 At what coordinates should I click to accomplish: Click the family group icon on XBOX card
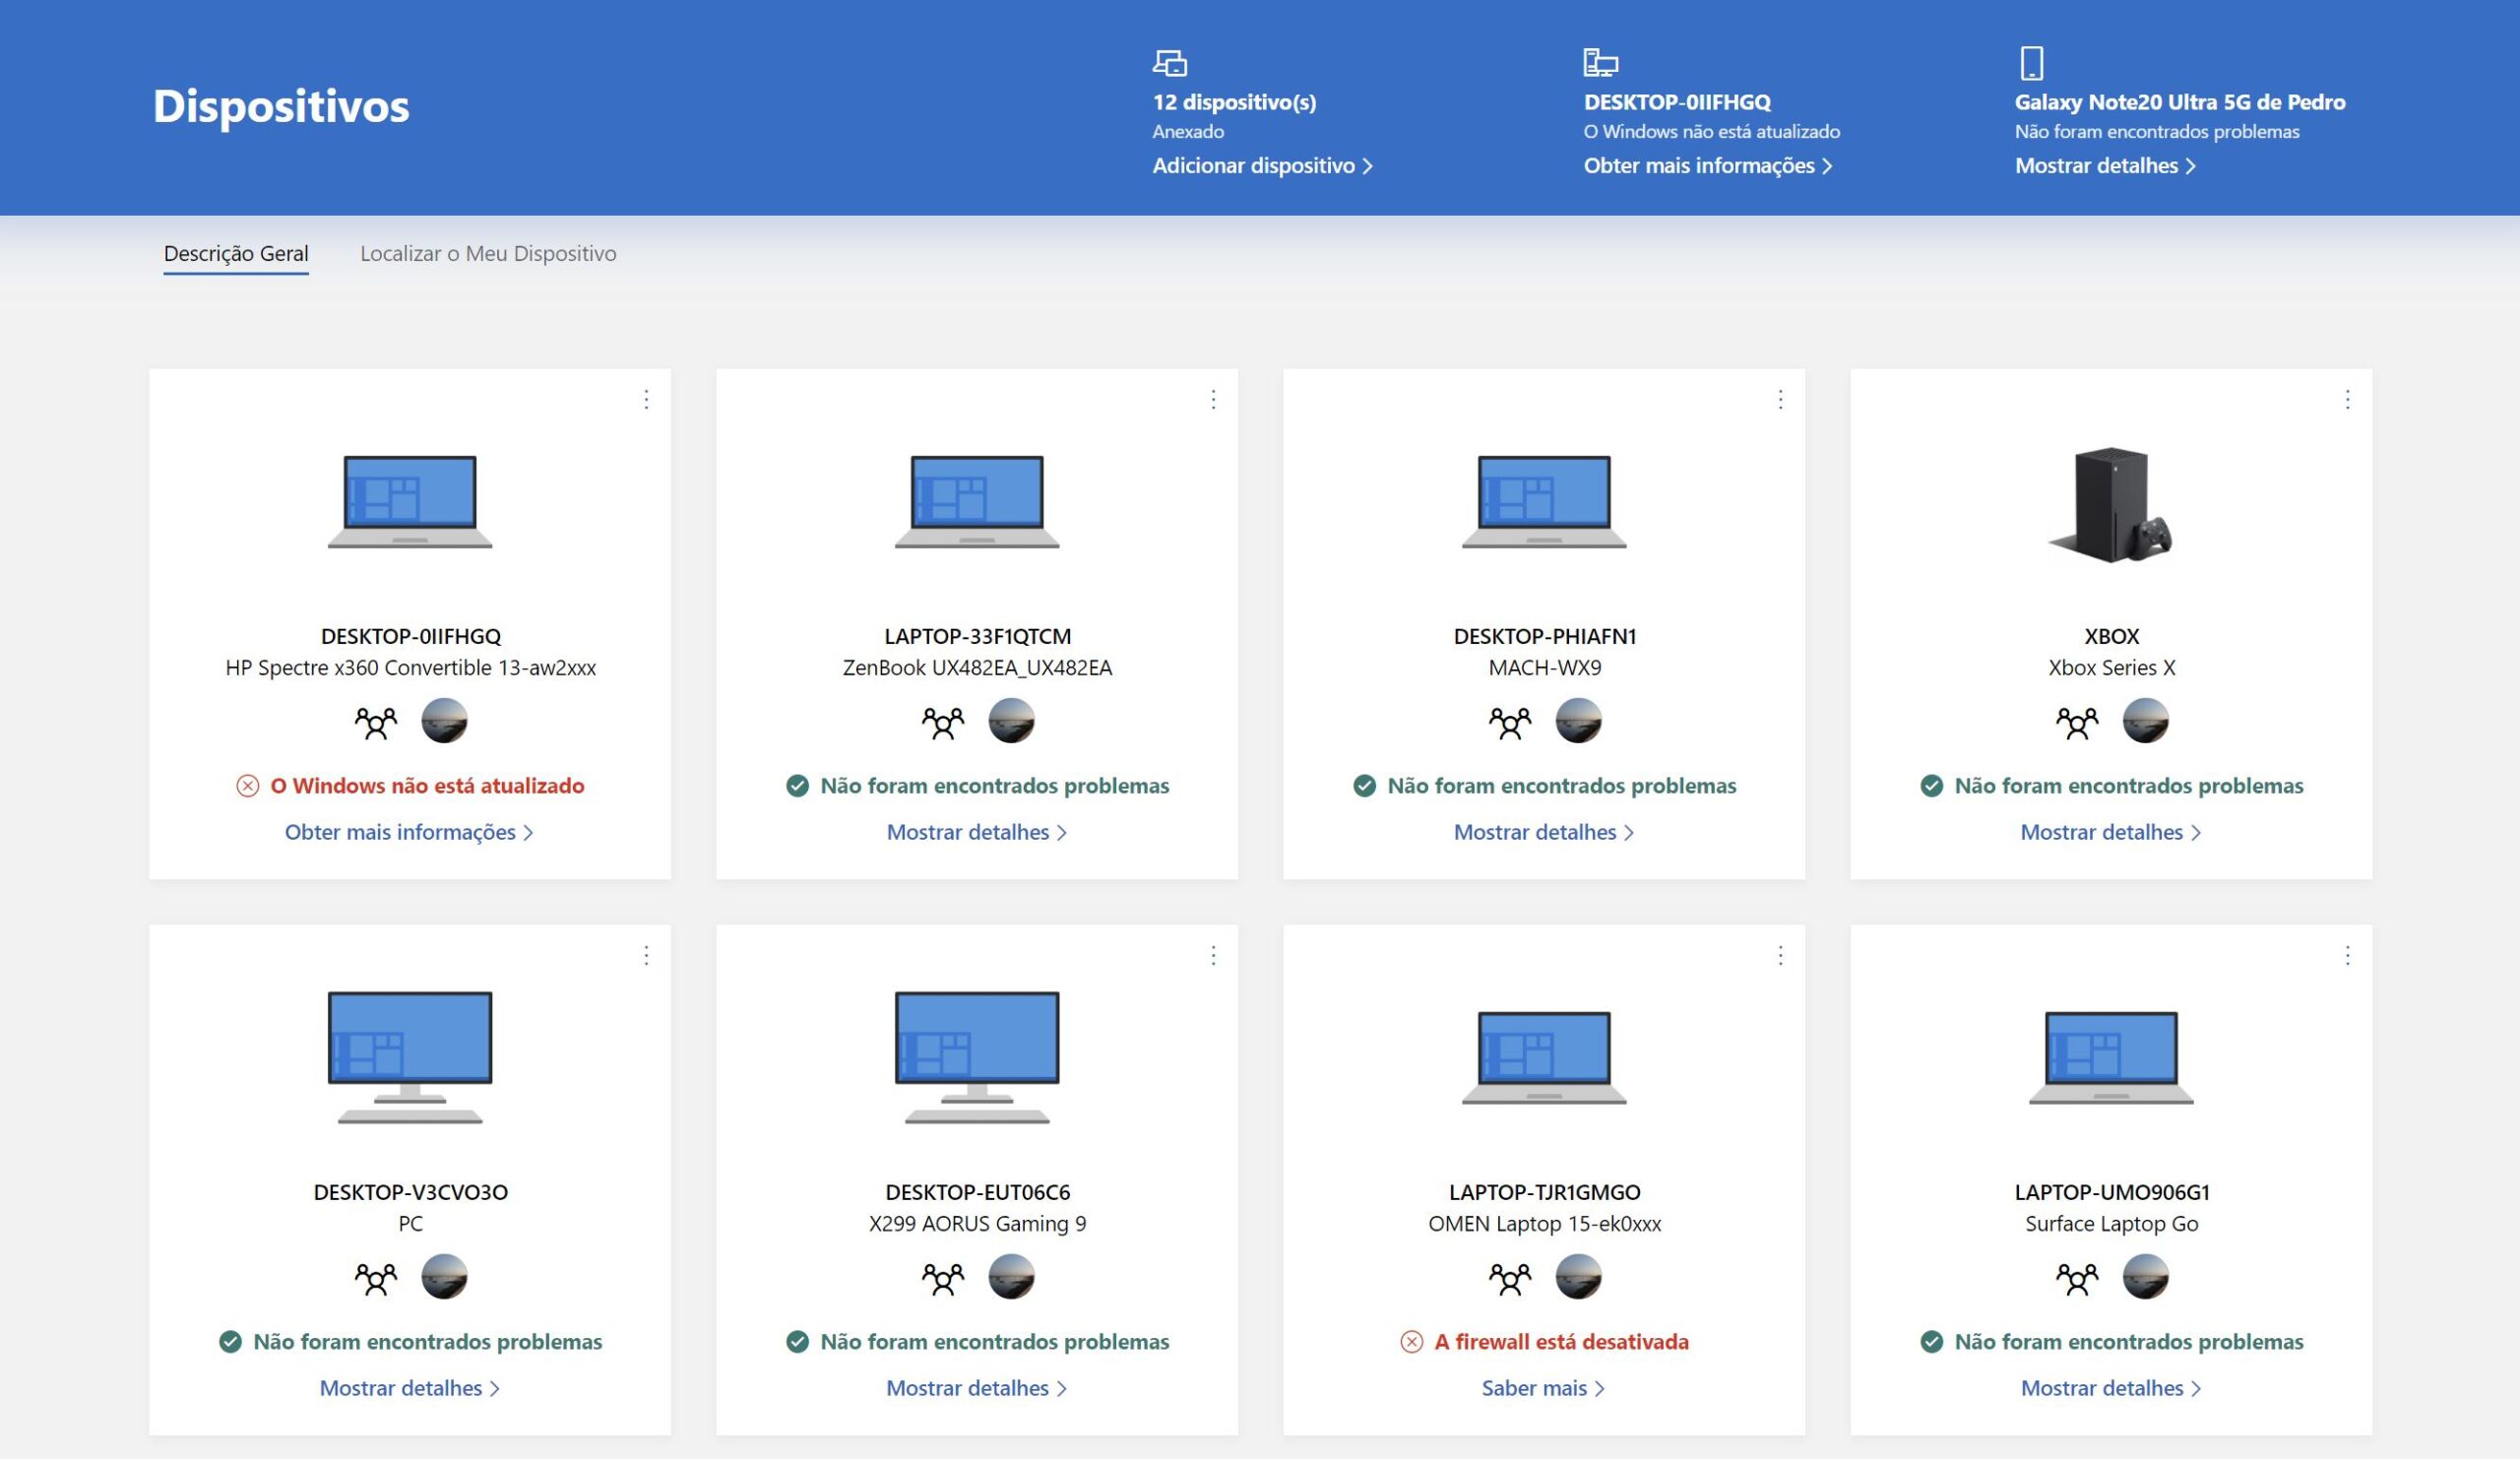(x=2077, y=722)
